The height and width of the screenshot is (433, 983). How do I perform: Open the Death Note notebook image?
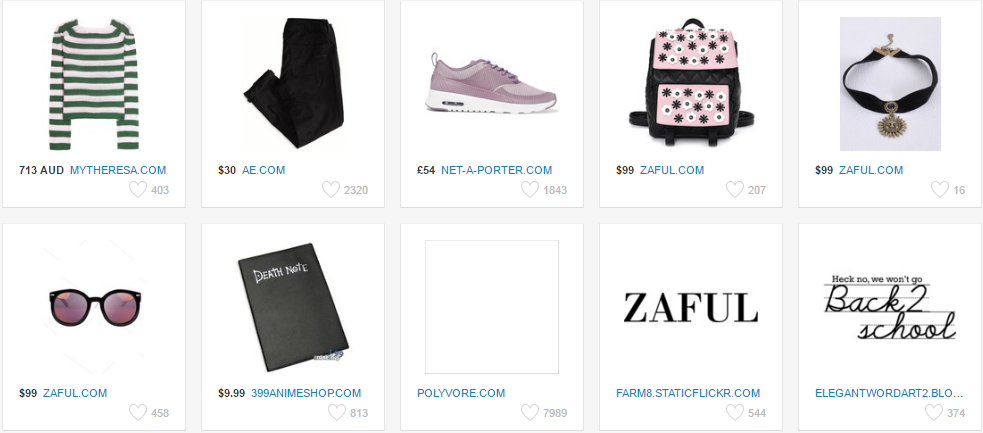[293, 307]
